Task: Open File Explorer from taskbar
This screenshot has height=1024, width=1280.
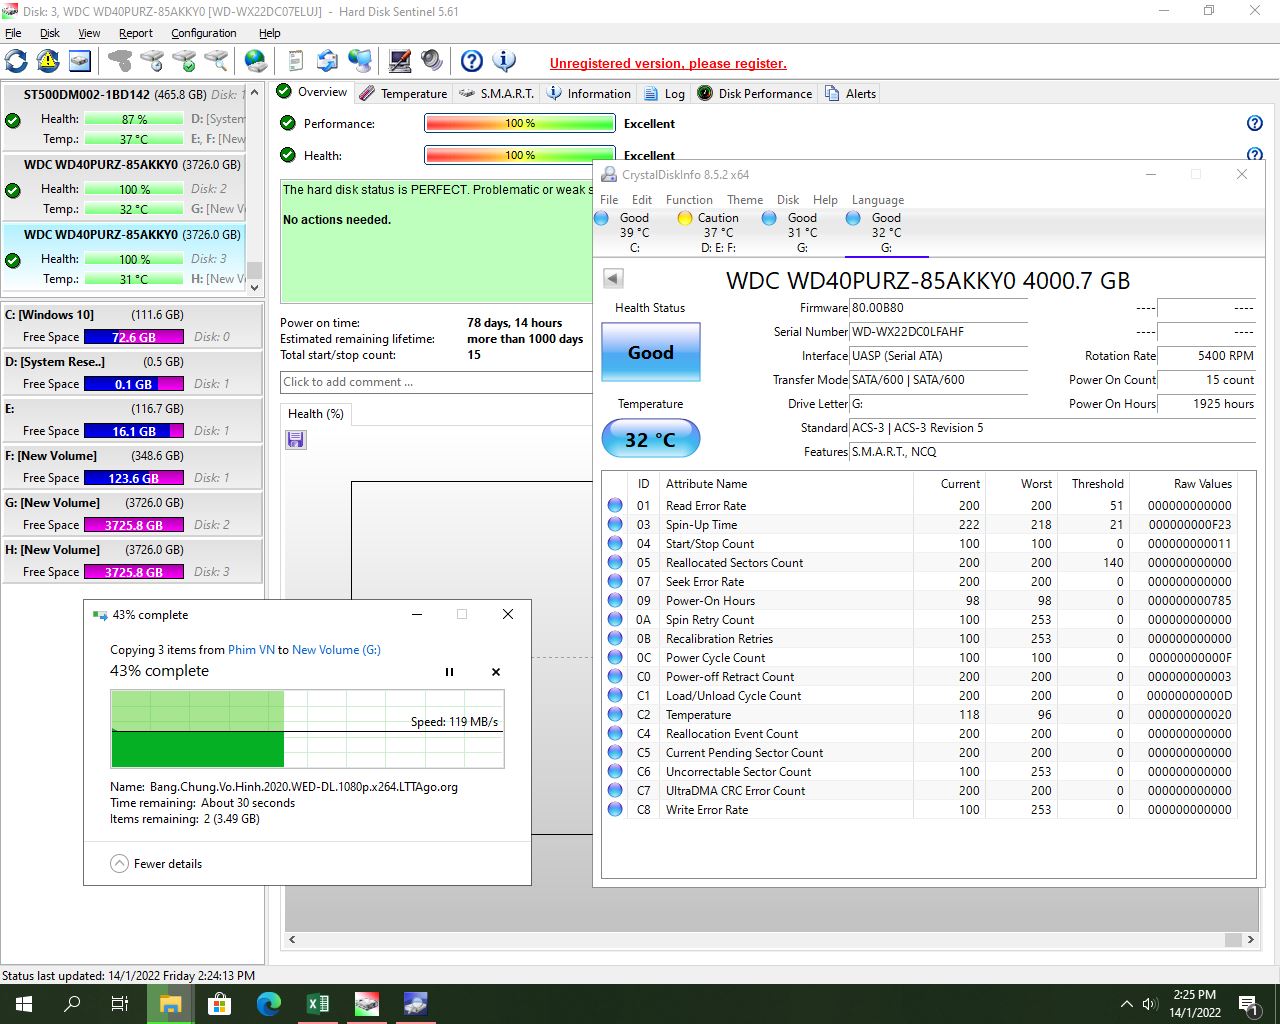Action: [170, 1004]
